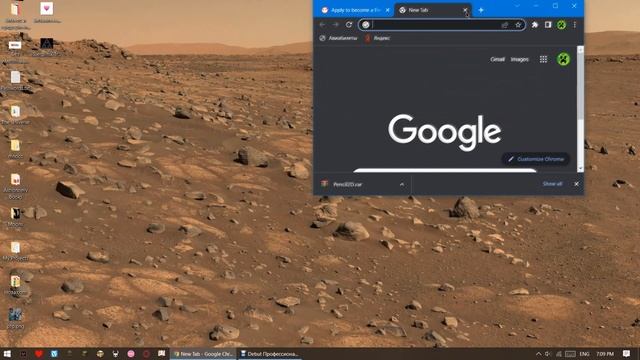Select the Astronomy Books desktop icon
The image size is (640, 360).
(16, 186)
